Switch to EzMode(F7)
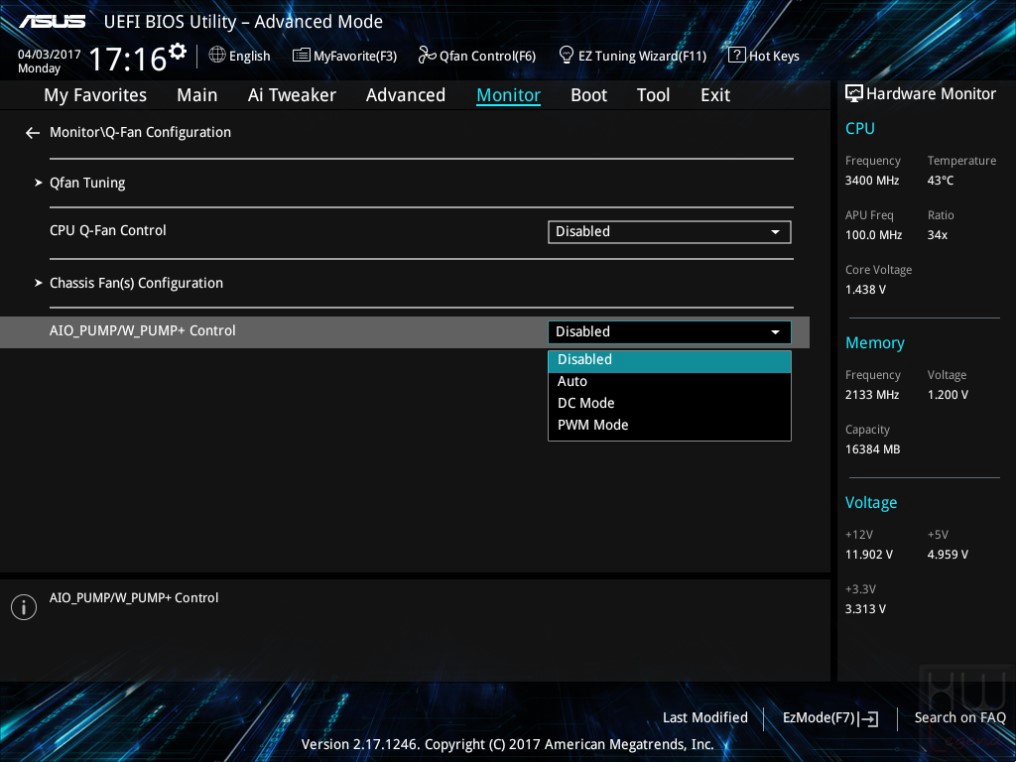The height and width of the screenshot is (762, 1016). pyautogui.click(x=831, y=718)
